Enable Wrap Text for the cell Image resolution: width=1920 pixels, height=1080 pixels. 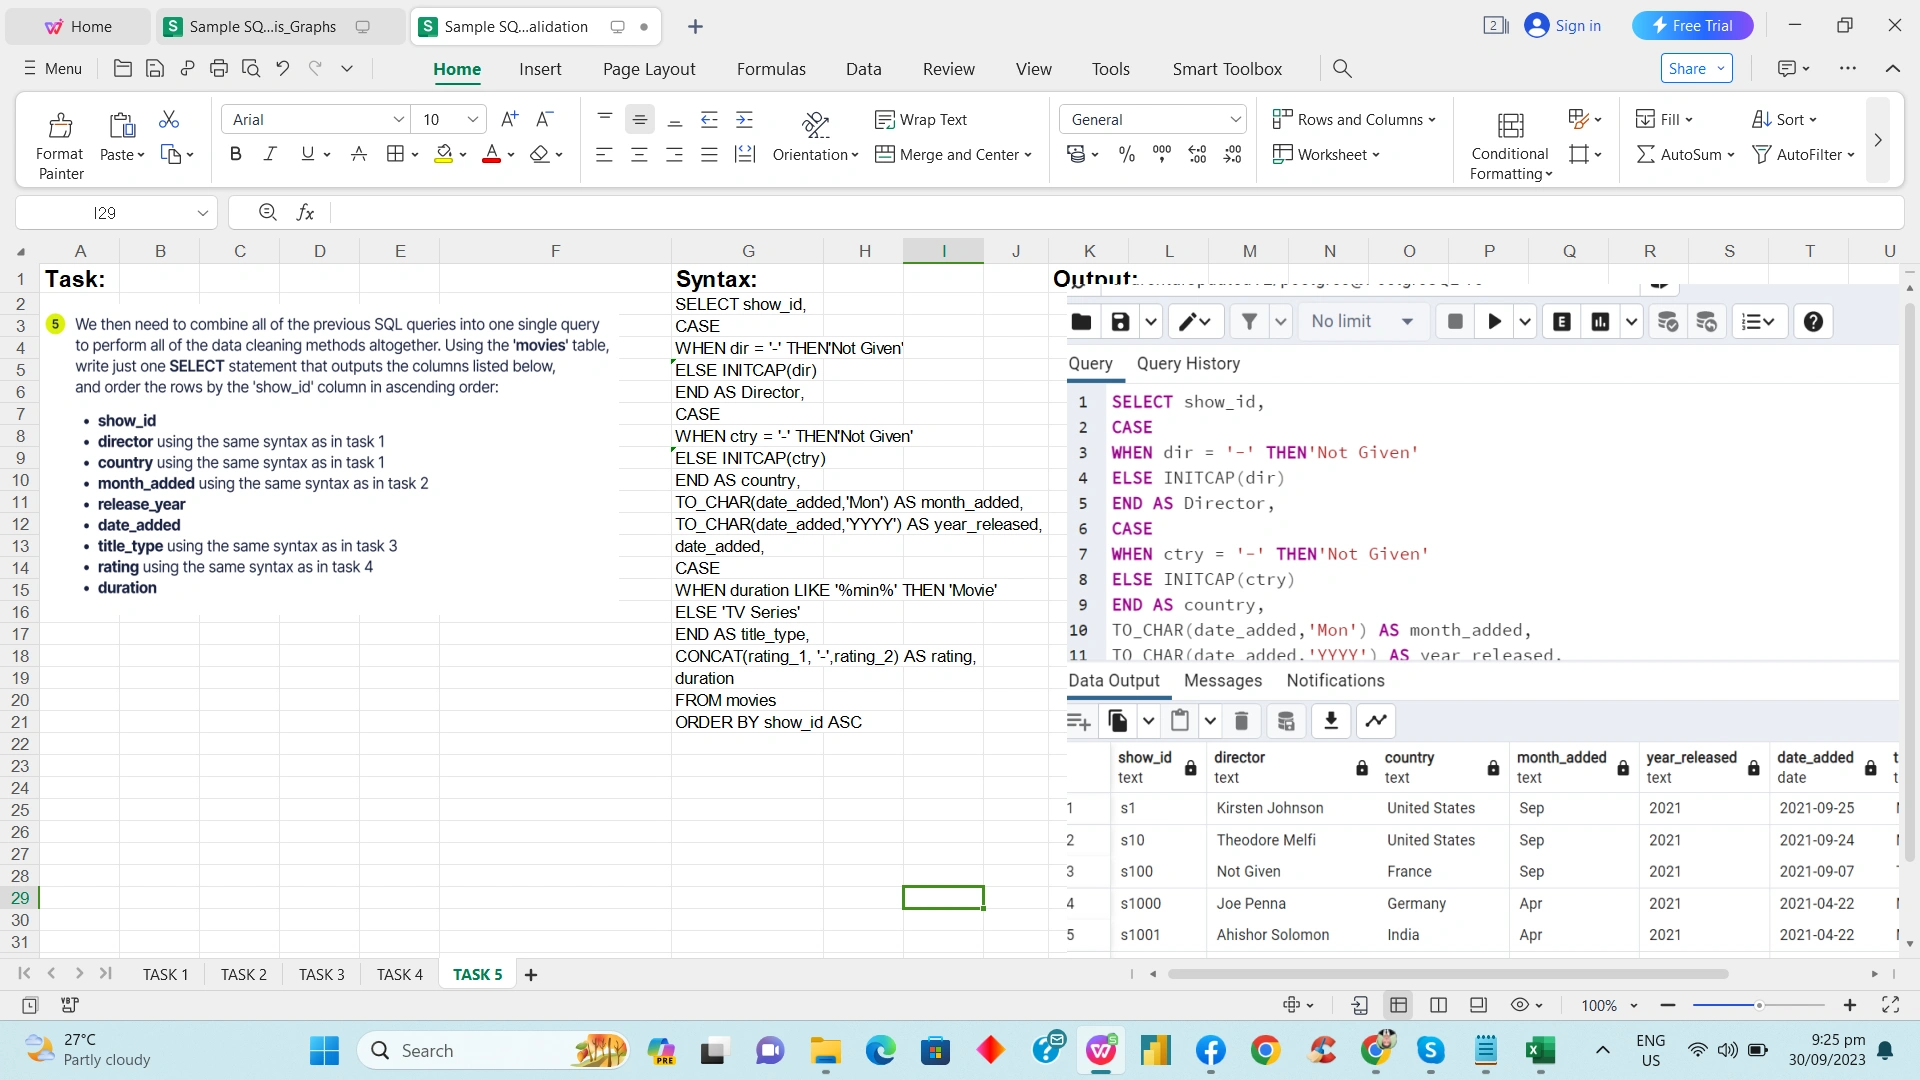pyautogui.click(x=922, y=119)
